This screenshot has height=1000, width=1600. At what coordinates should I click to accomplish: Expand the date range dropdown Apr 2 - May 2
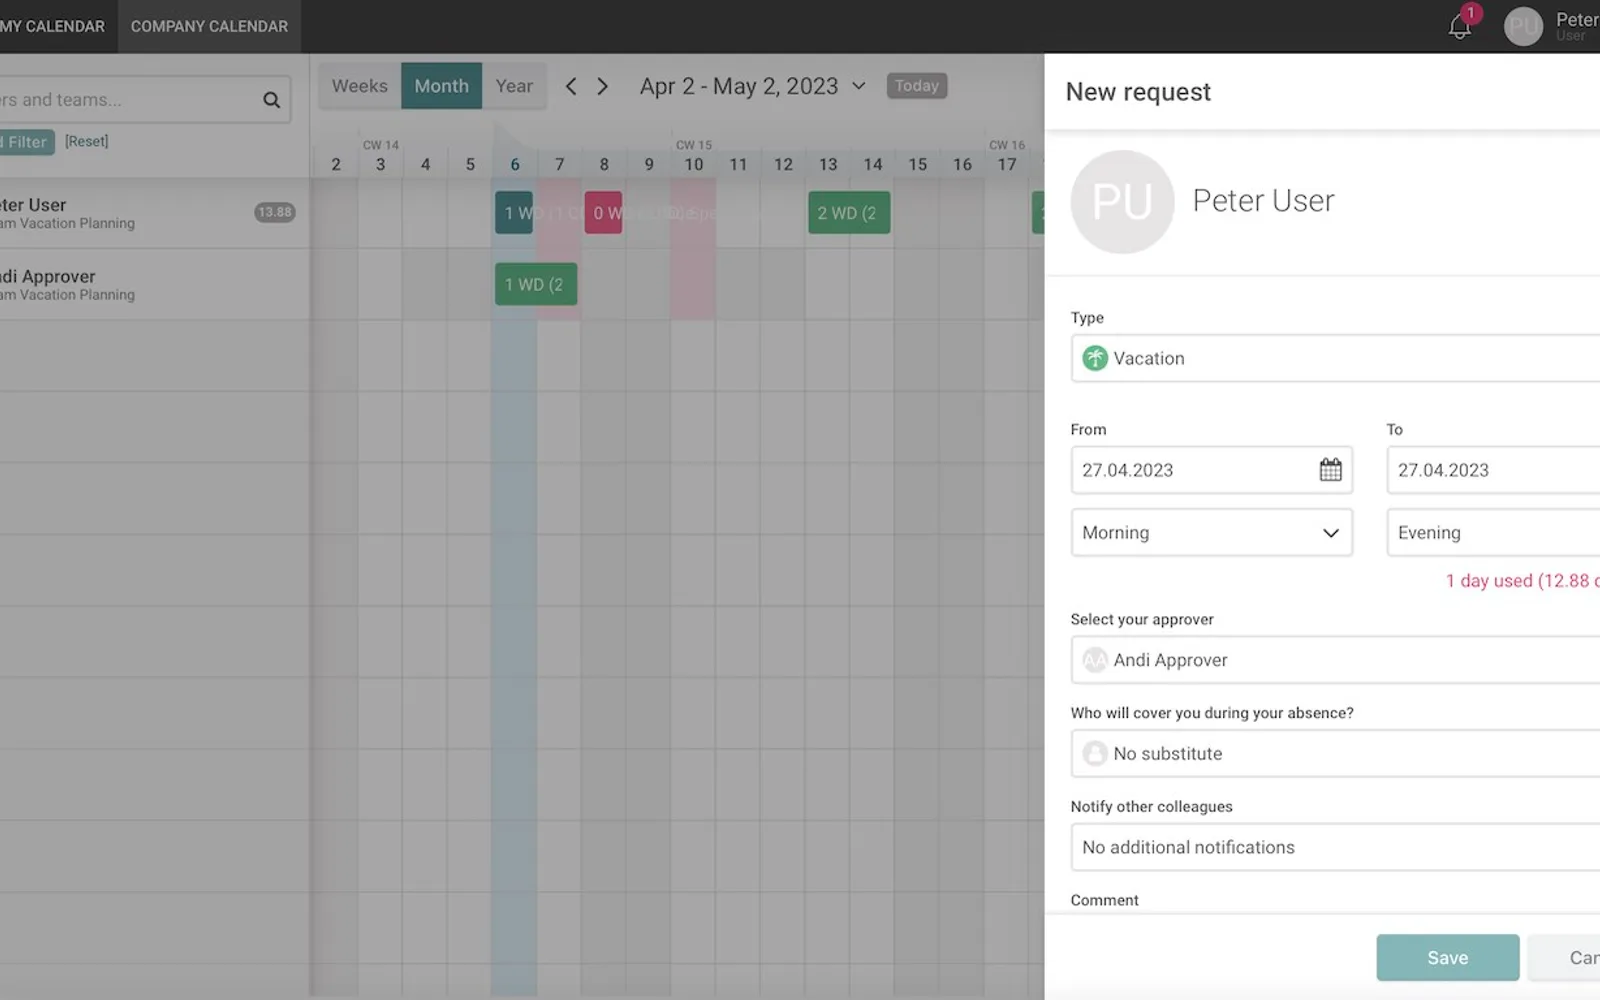(752, 86)
